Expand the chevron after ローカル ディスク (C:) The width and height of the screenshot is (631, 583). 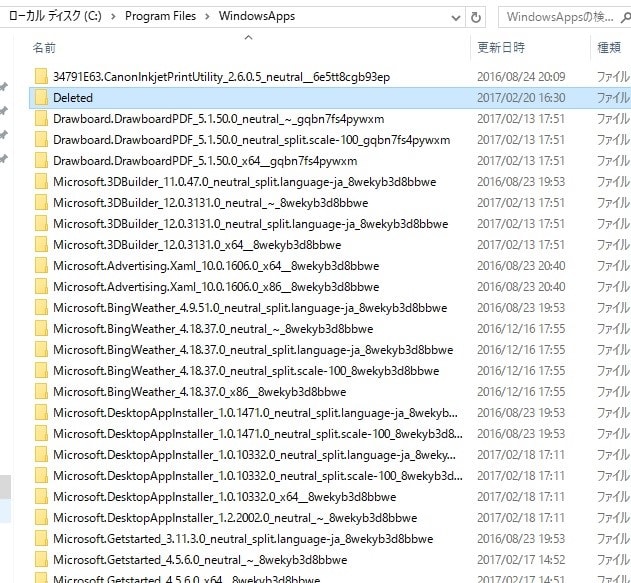pos(113,16)
